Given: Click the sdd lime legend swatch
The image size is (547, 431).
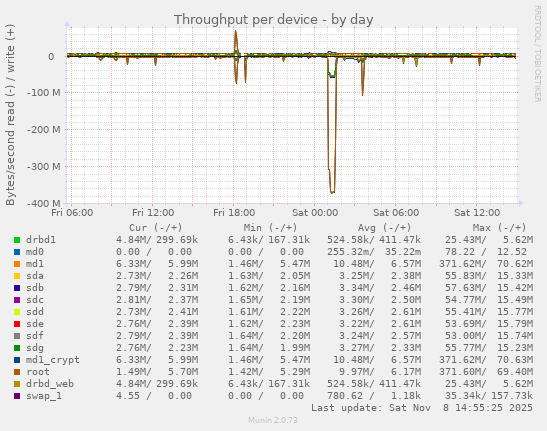Looking at the screenshot, I should (x=17, y=312).
